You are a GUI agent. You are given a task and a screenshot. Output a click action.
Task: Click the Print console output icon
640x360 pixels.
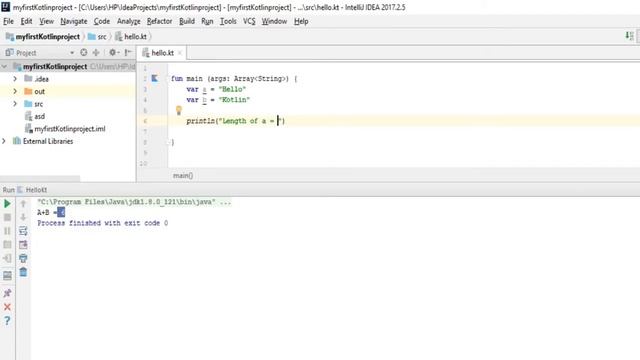point(23,258)
